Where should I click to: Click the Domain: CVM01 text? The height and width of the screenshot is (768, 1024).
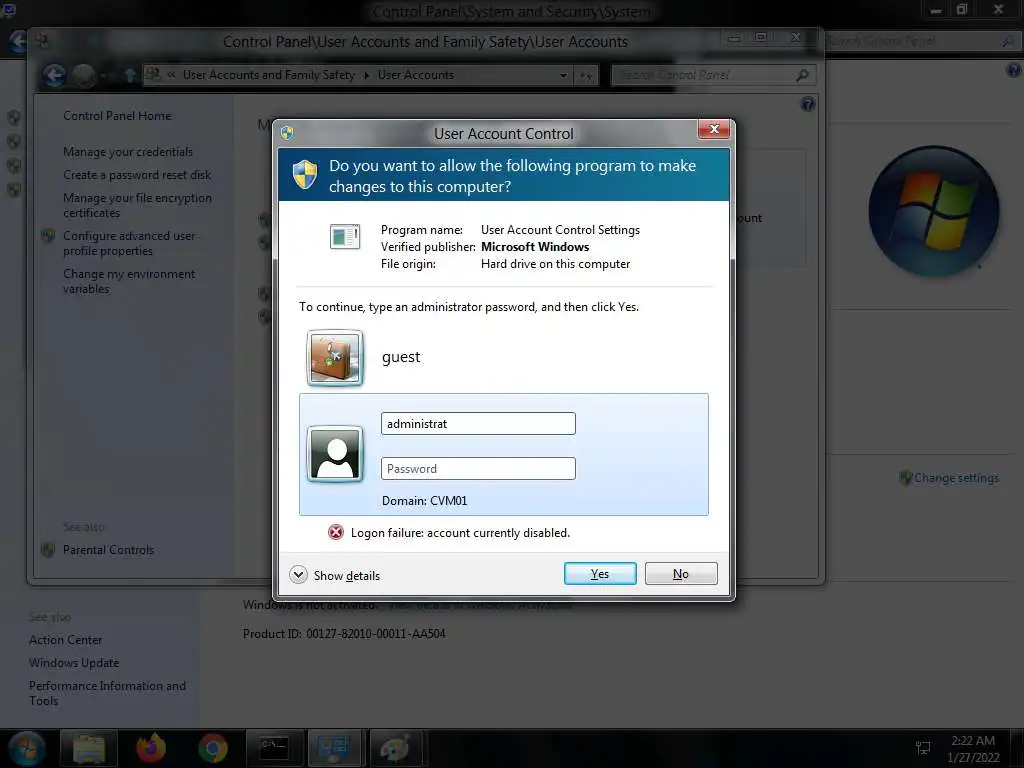point(424,501)
